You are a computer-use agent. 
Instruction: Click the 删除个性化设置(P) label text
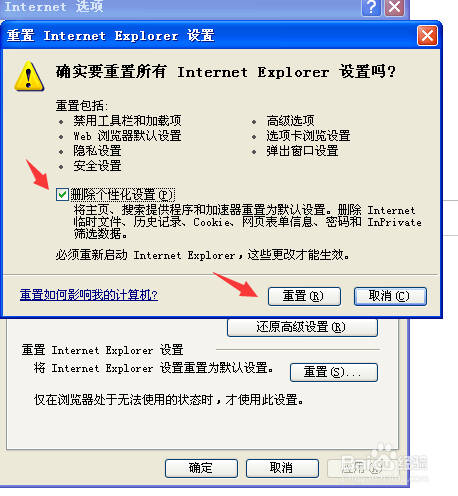coord(122,195)
